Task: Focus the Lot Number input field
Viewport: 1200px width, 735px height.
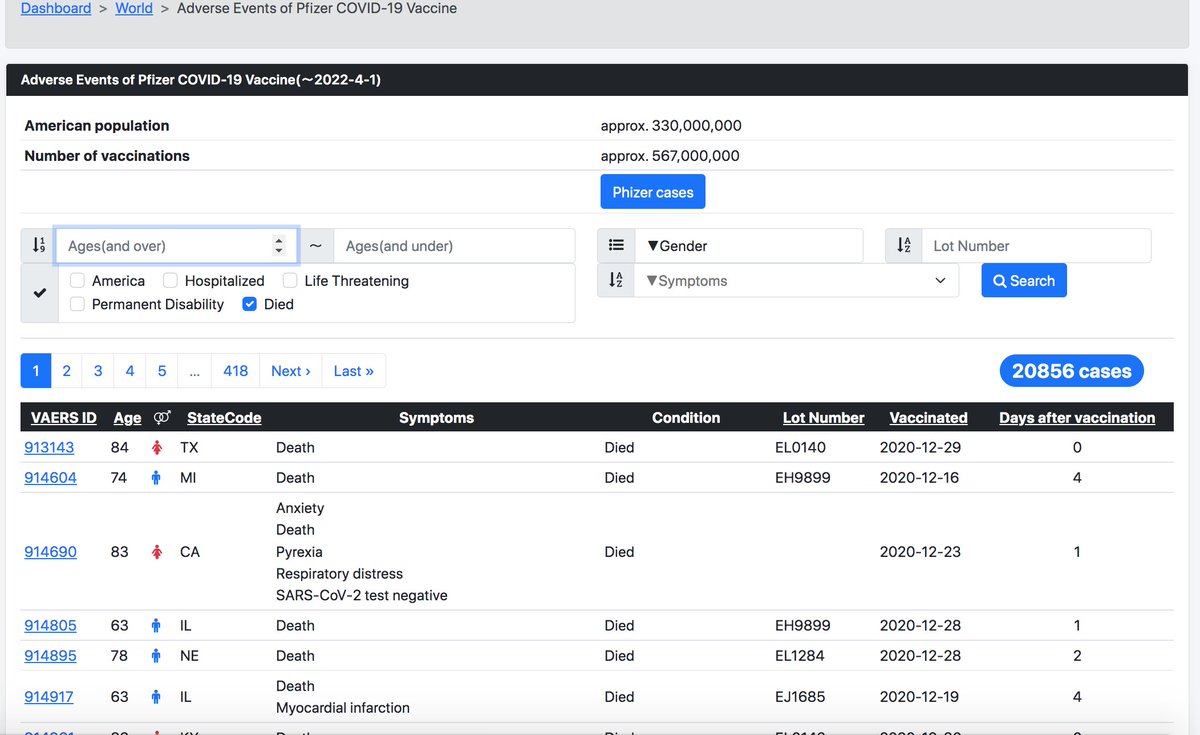Action: click(1036, 245)
